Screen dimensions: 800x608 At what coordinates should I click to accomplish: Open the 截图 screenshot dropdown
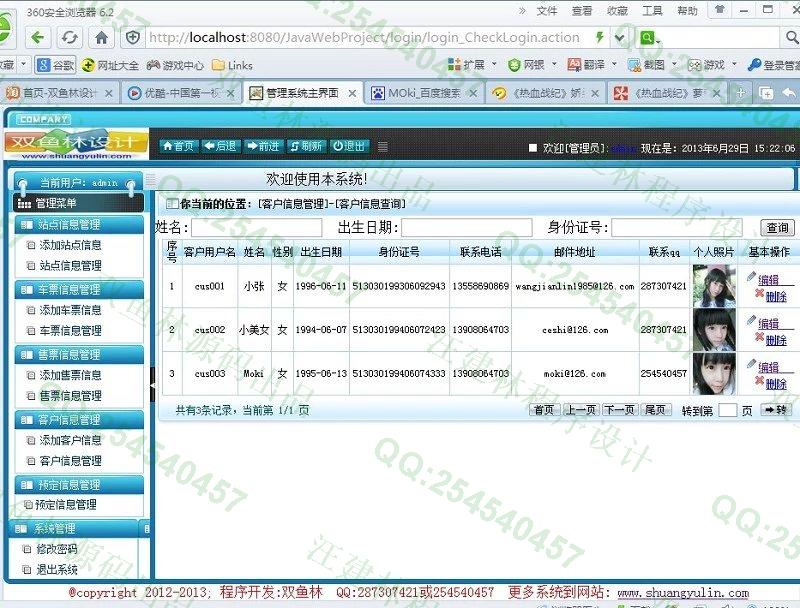pyautogui.click(x=652, y=65)
